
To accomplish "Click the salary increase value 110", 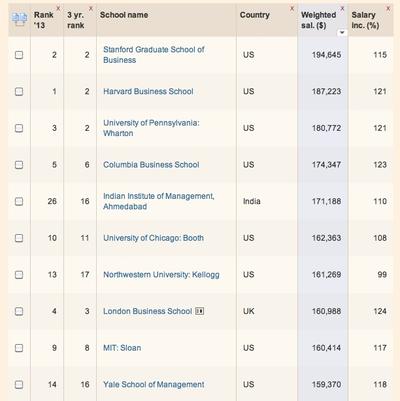I will coord(380,201).
